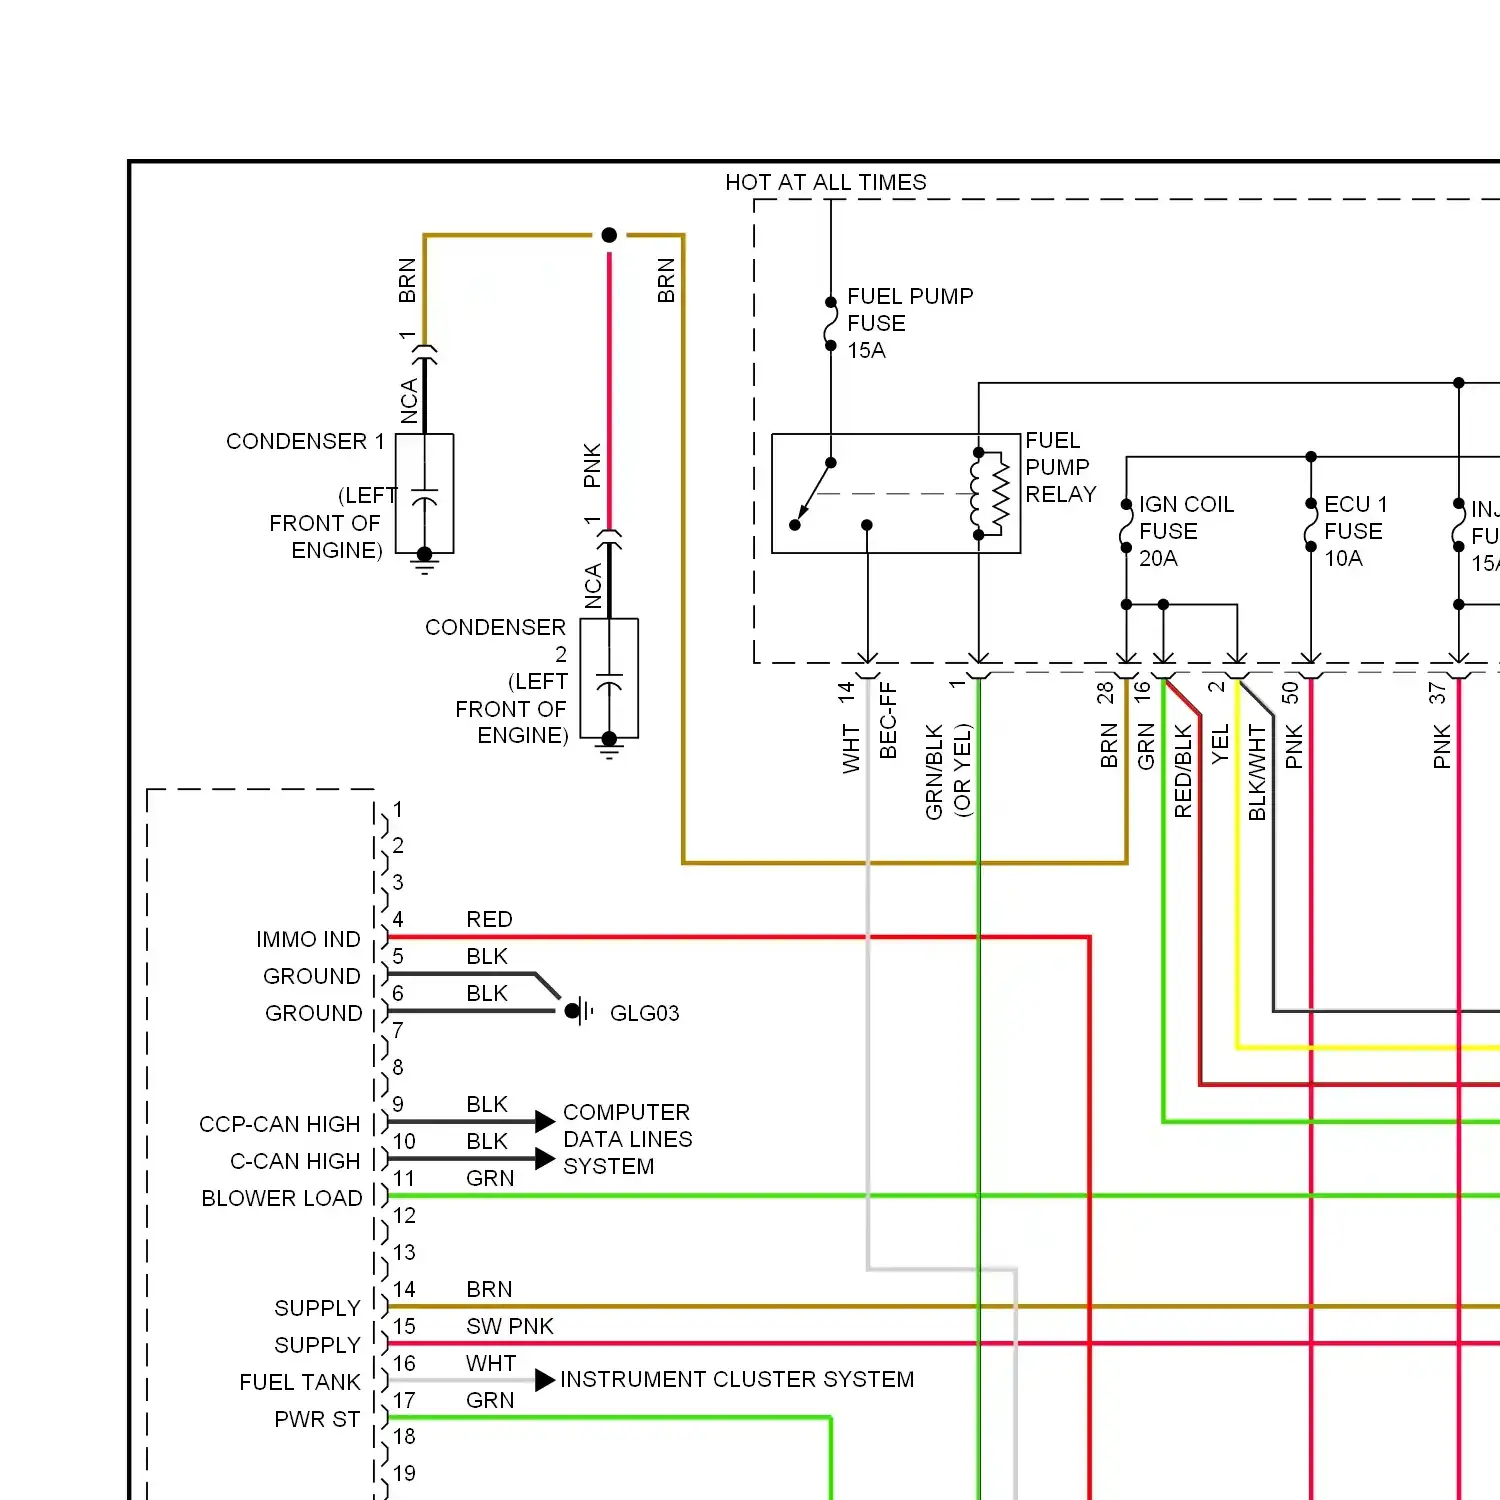Click the GROUND label at pin 5
Image resolution: width=1500 pixels, height=1500 pixels.
[x=312, y=976]
